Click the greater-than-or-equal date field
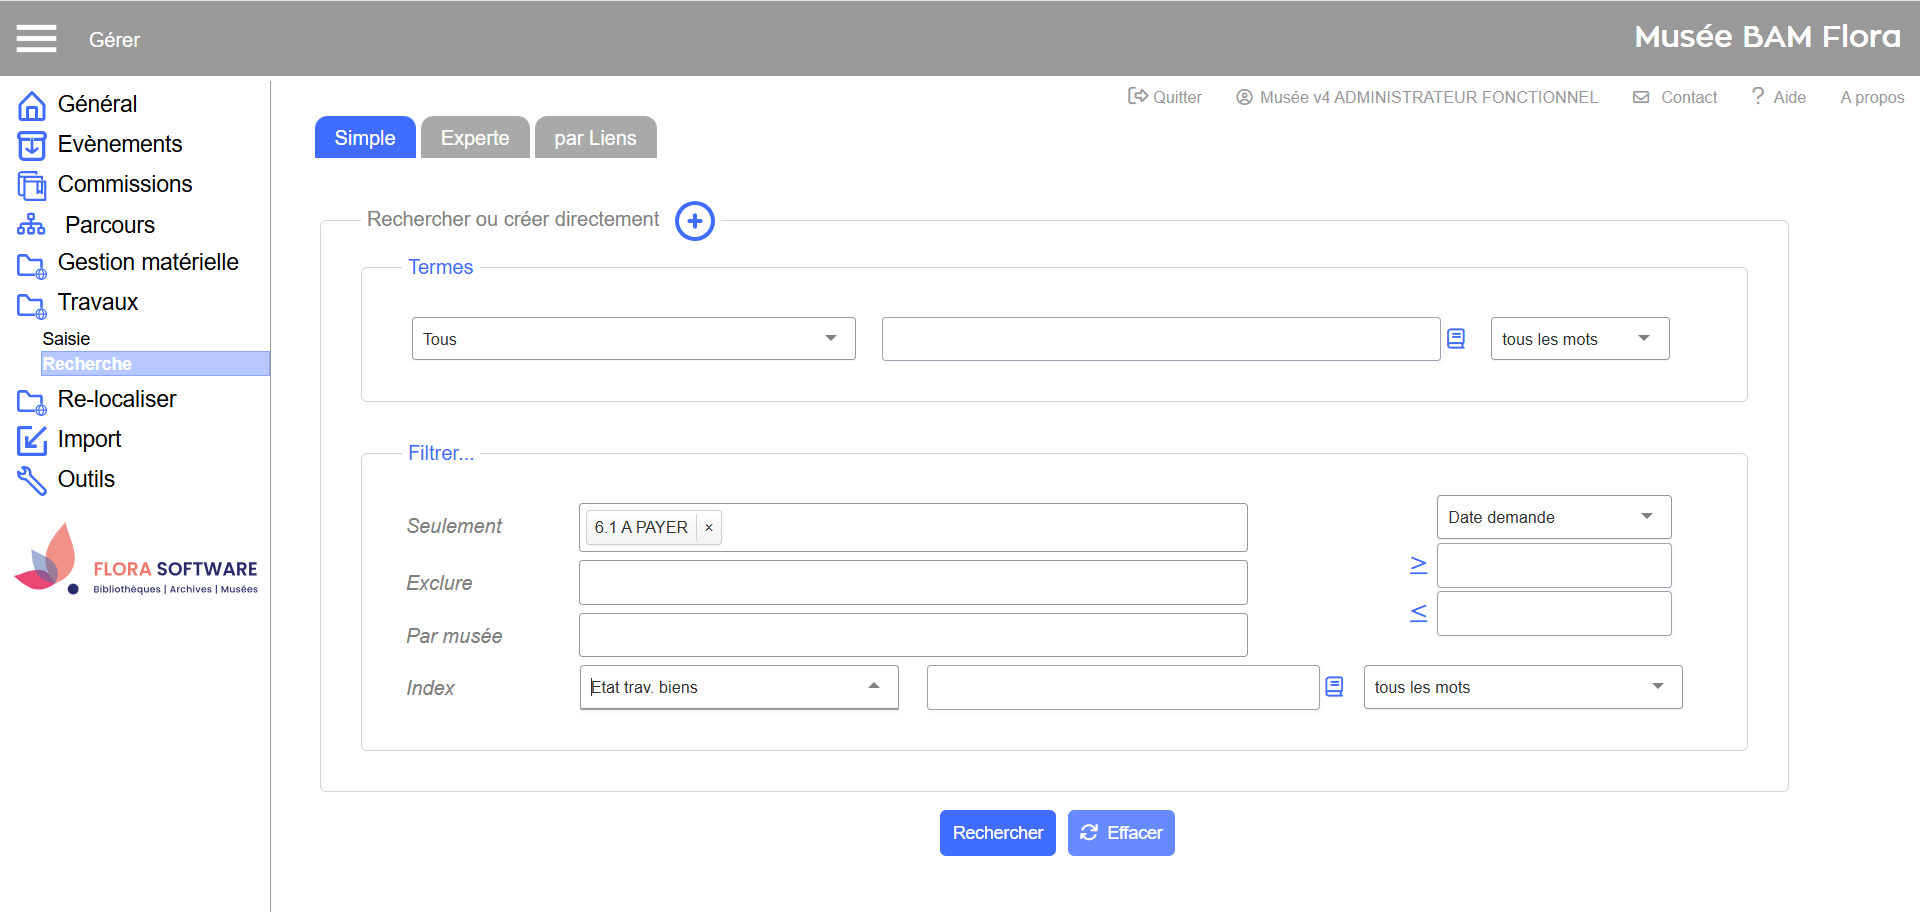Image resolution: width=1920 pixels, height=912 pixels. 1553,566
